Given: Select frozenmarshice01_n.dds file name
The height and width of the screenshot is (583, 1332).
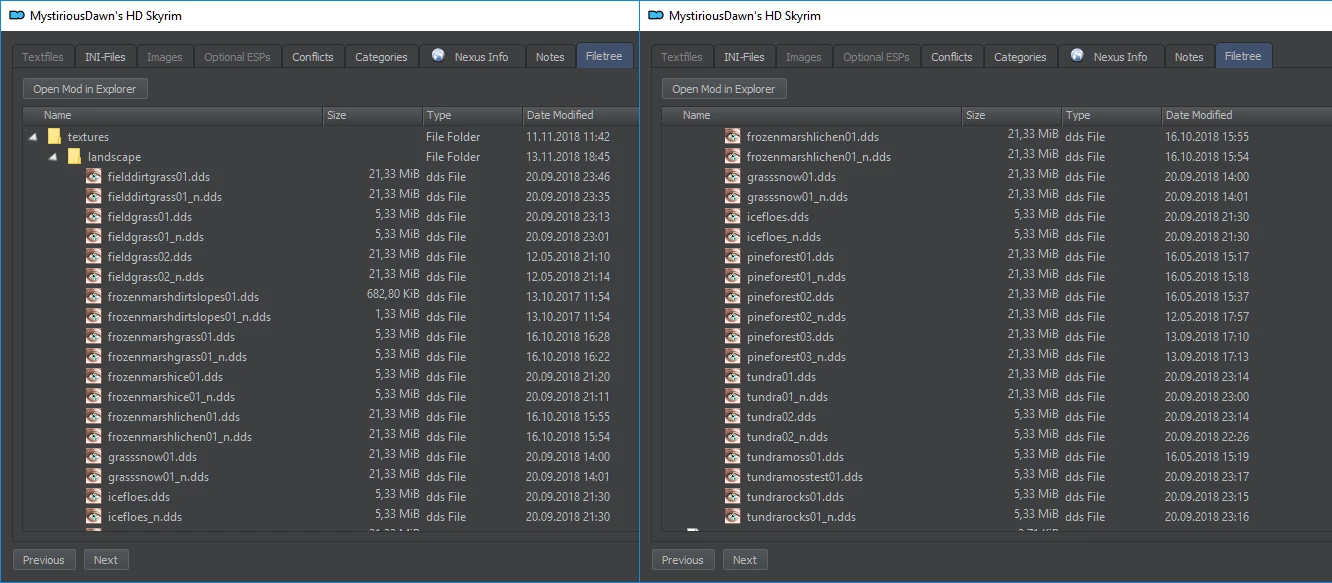Looking at the screenshot, I should tap(171, 397).
